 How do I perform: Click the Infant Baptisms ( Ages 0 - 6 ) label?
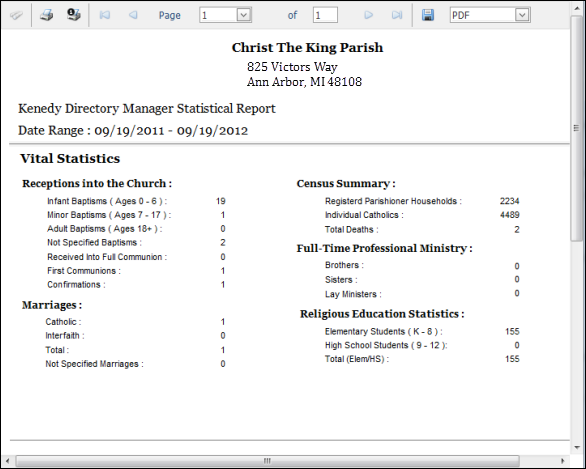point(107,201)
